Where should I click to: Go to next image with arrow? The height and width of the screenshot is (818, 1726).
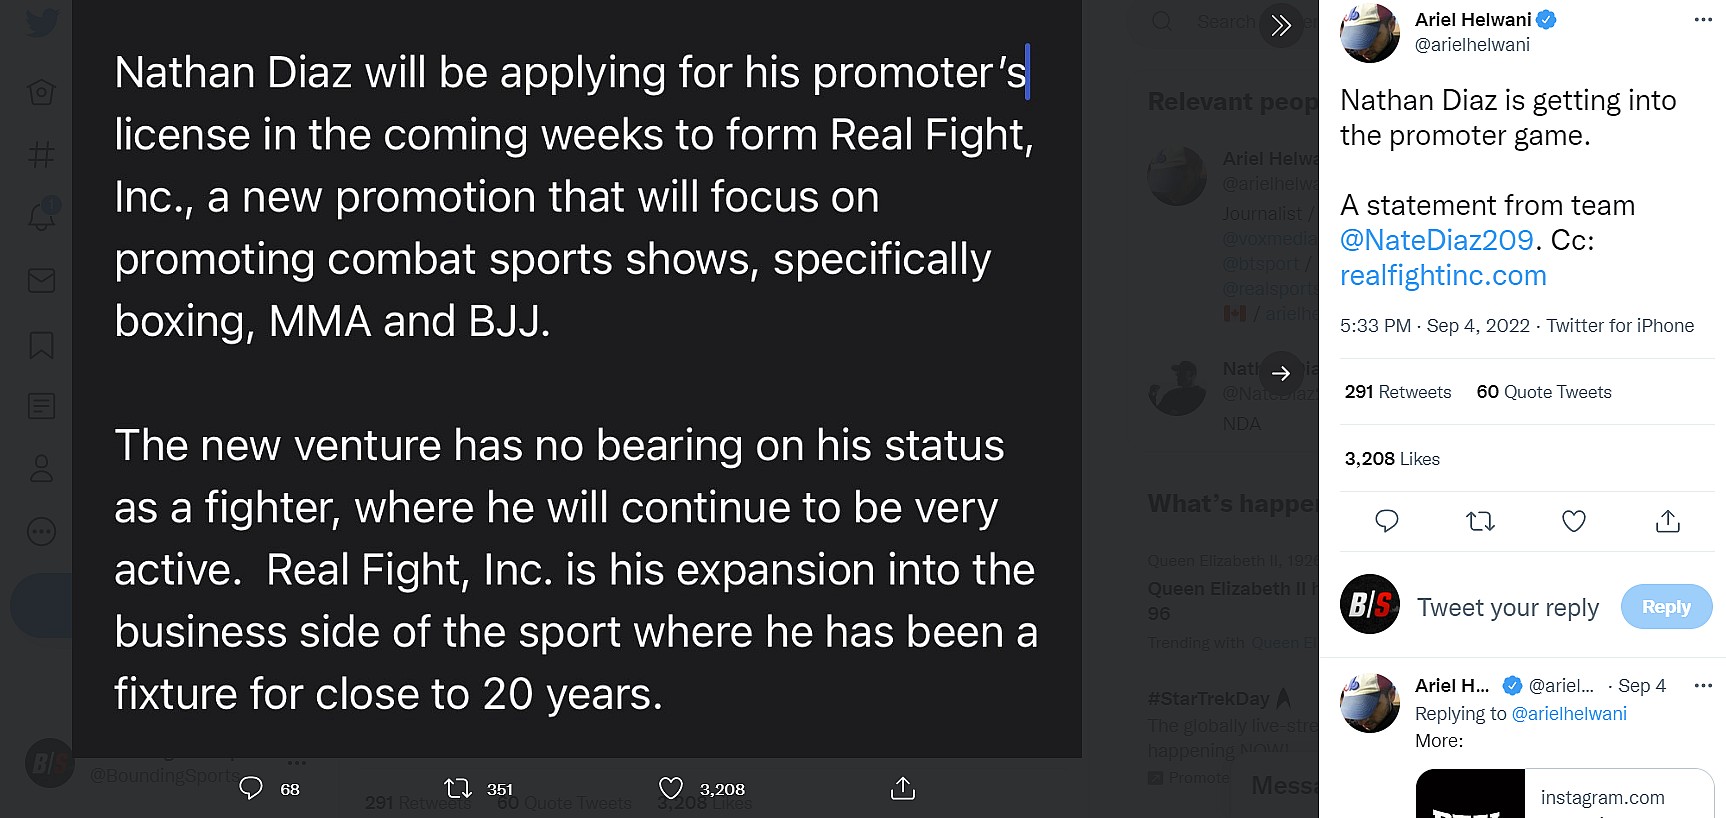[x=1281, y=373]
